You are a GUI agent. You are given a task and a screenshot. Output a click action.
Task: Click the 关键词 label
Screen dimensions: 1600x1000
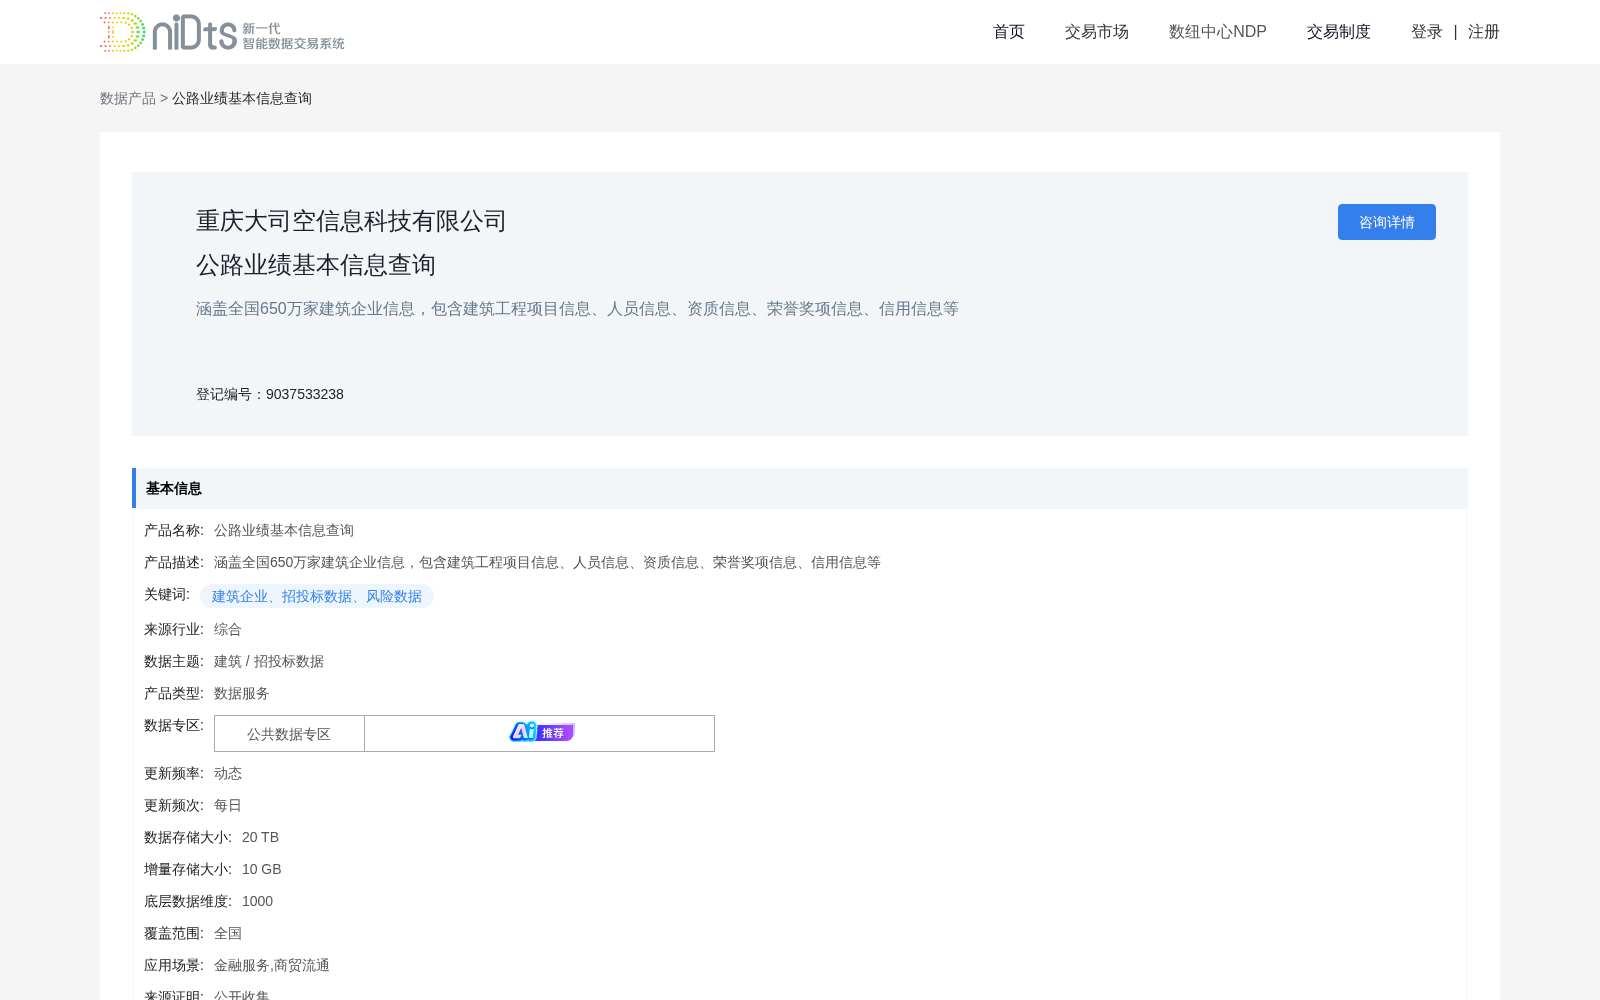(x=167, y=594)
